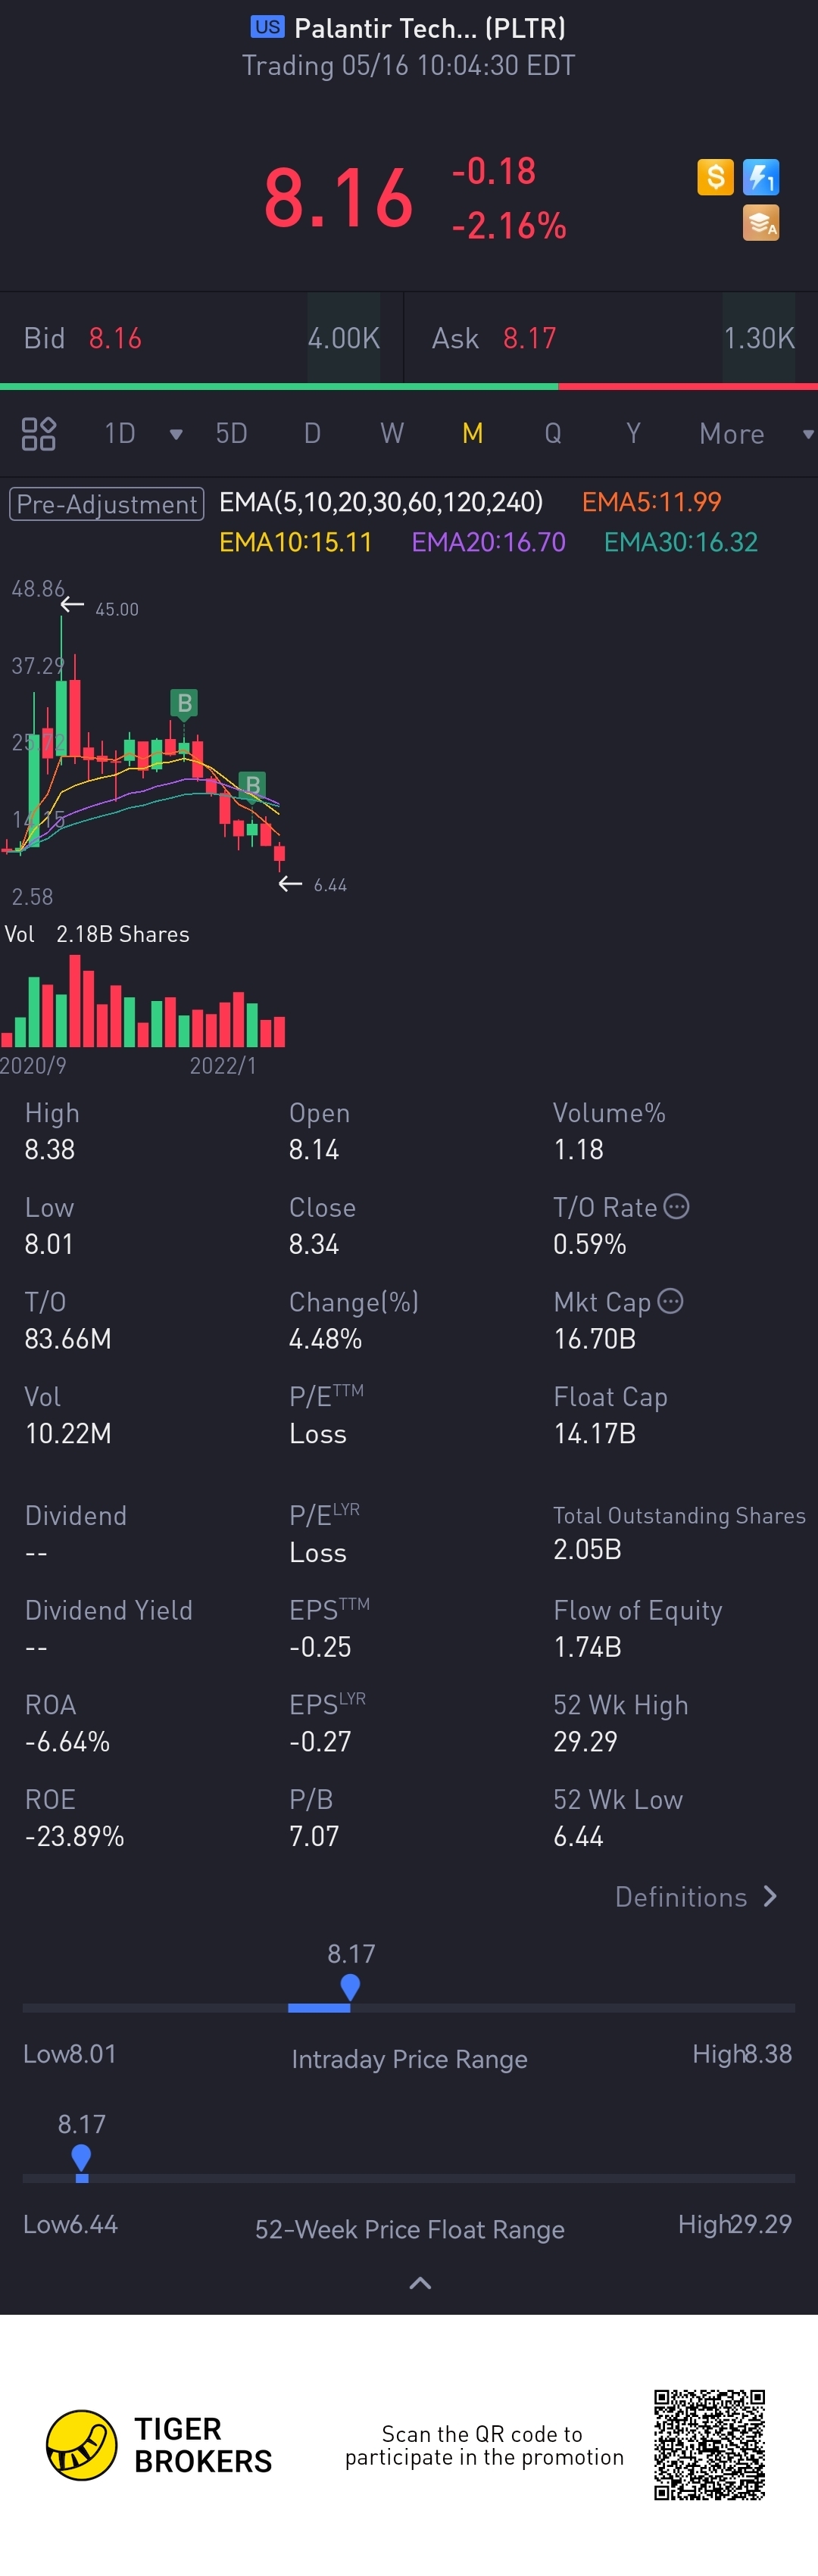Select the W weekly chart tab

pyautogui.click(x=392, y=434)
